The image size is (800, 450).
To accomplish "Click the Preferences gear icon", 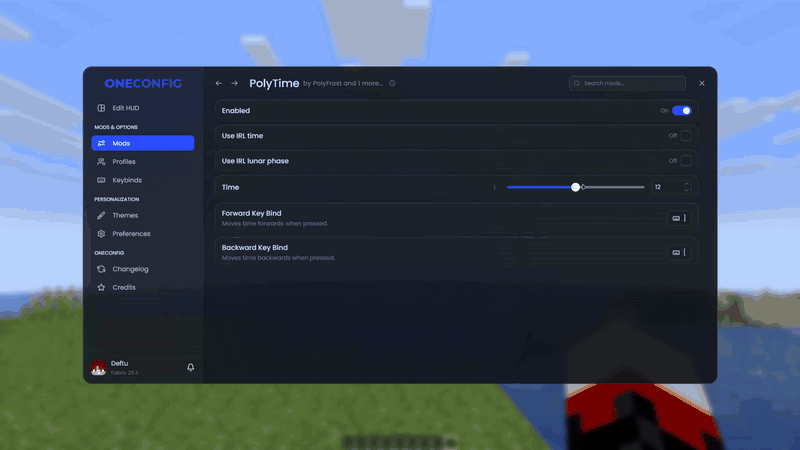I will 102,234.
